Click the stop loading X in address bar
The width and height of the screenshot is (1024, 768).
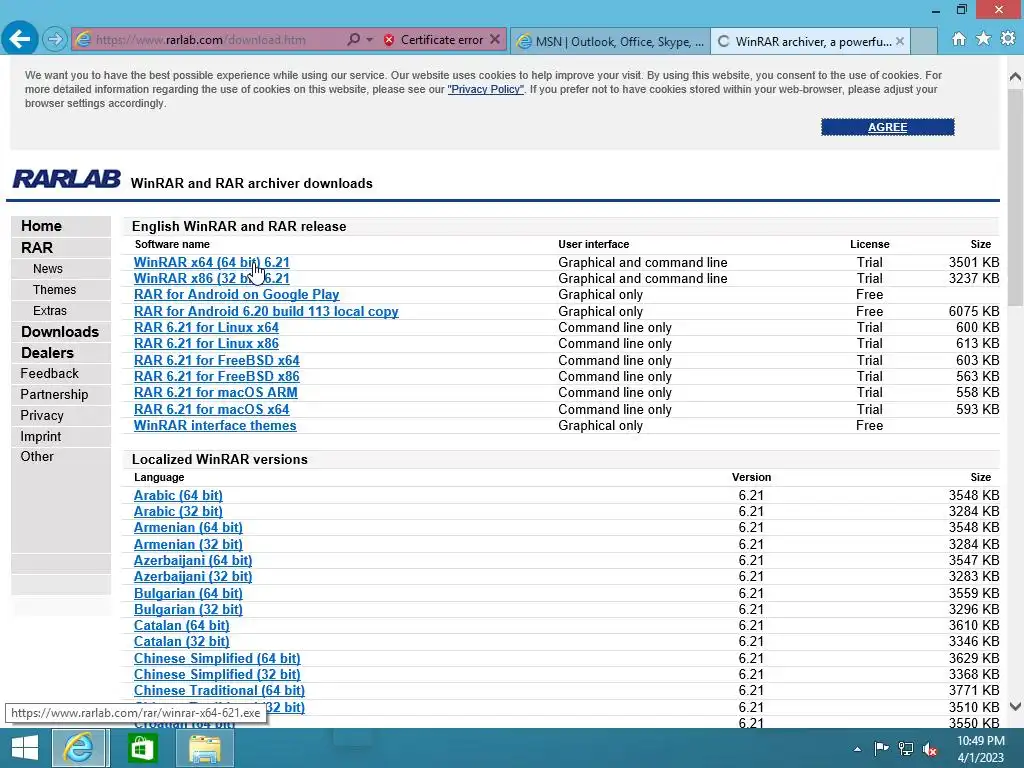pos(495,40)
